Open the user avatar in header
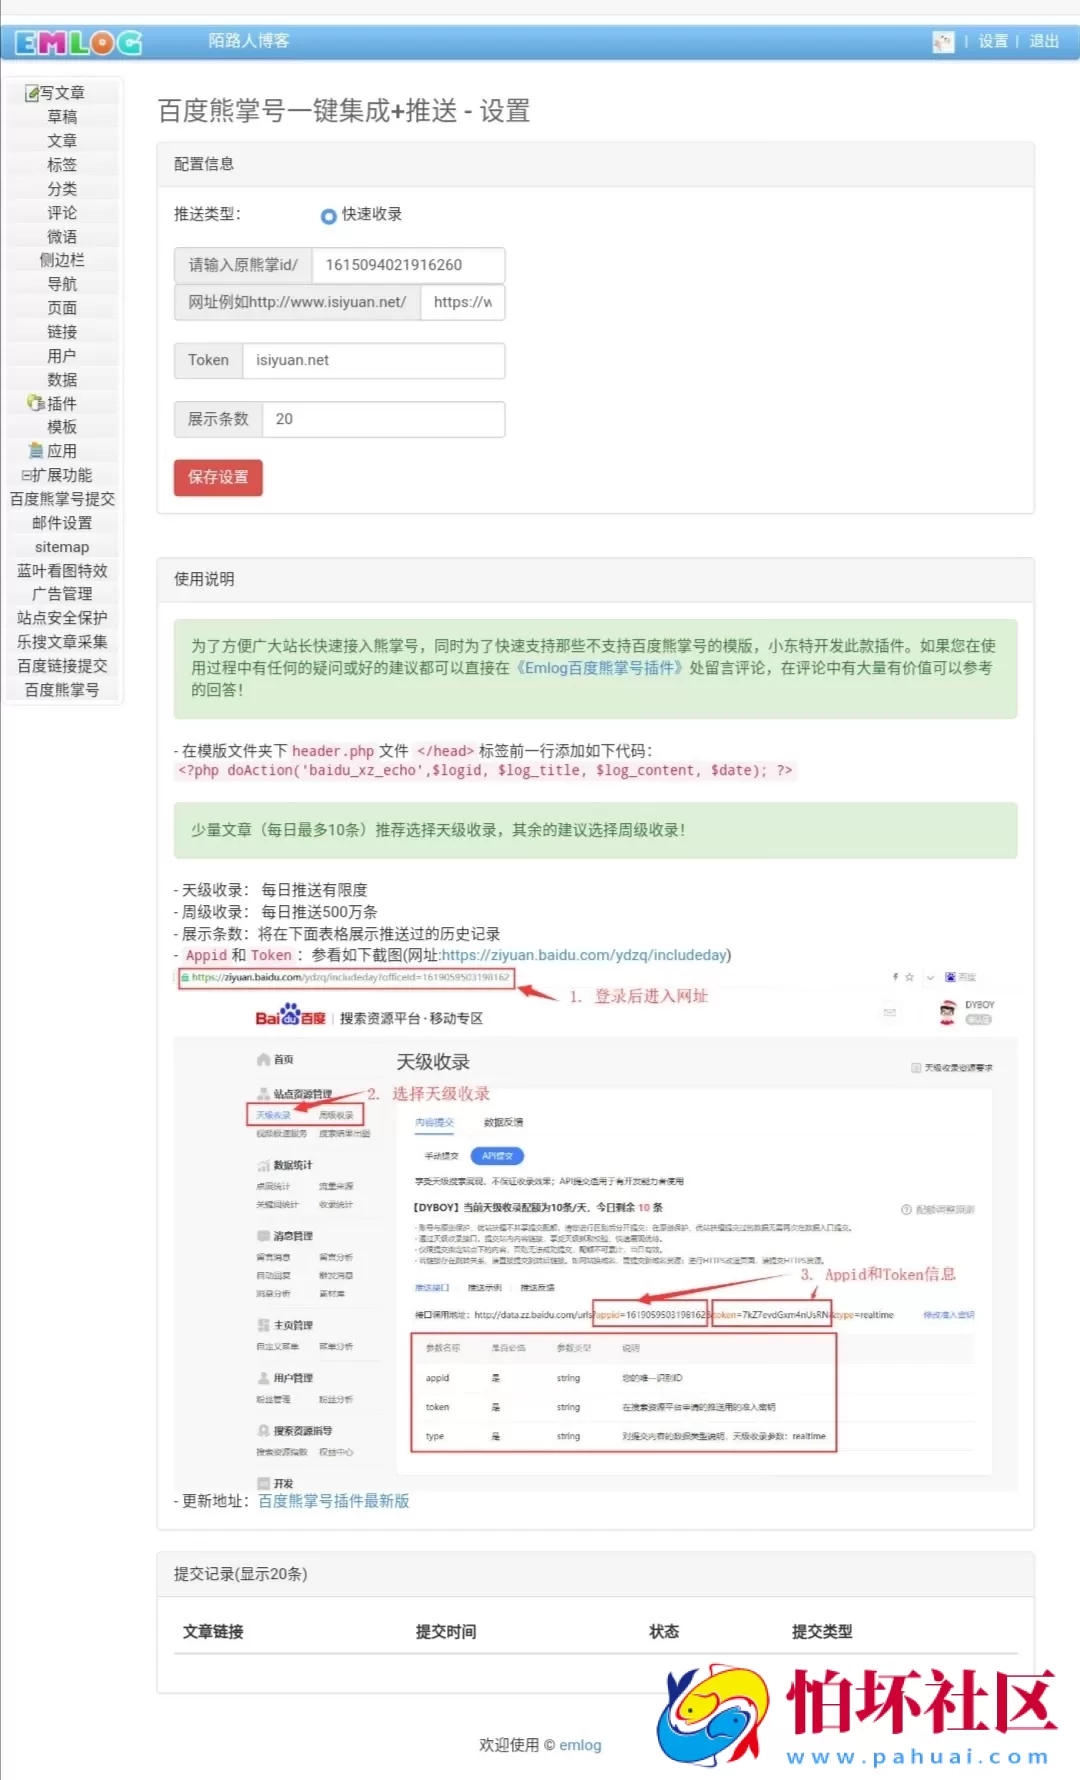Screen dimensions: 1080x1780 (943, 42)
